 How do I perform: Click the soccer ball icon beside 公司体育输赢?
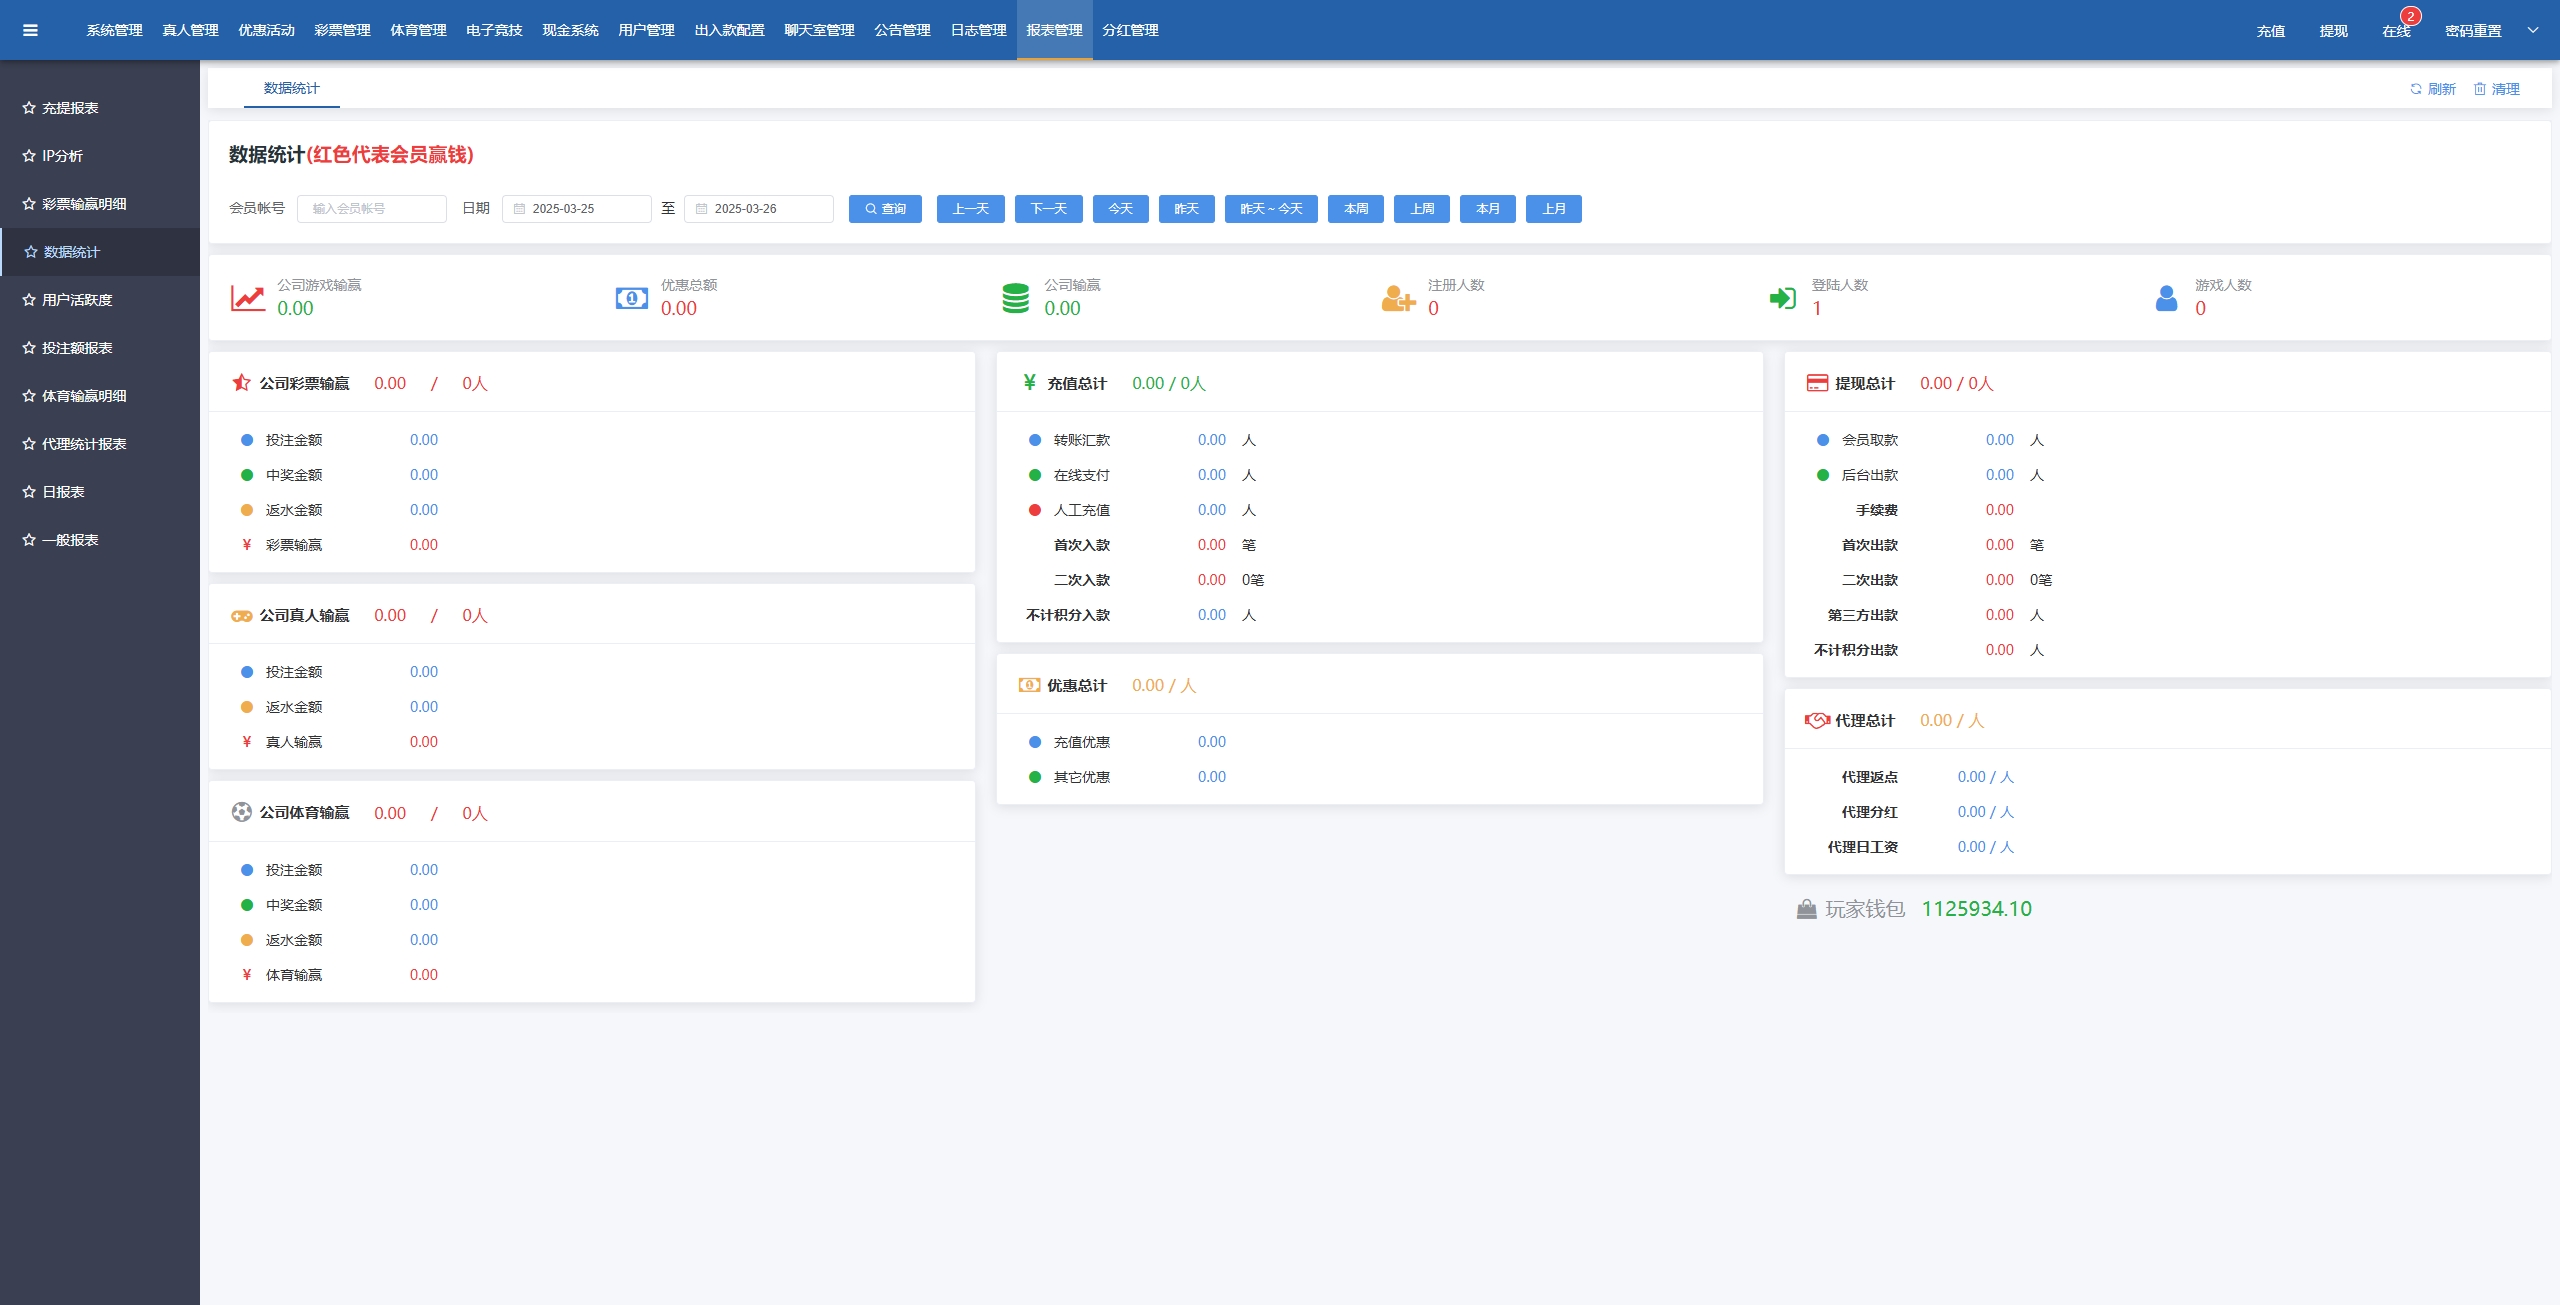[x=241, y=812]
